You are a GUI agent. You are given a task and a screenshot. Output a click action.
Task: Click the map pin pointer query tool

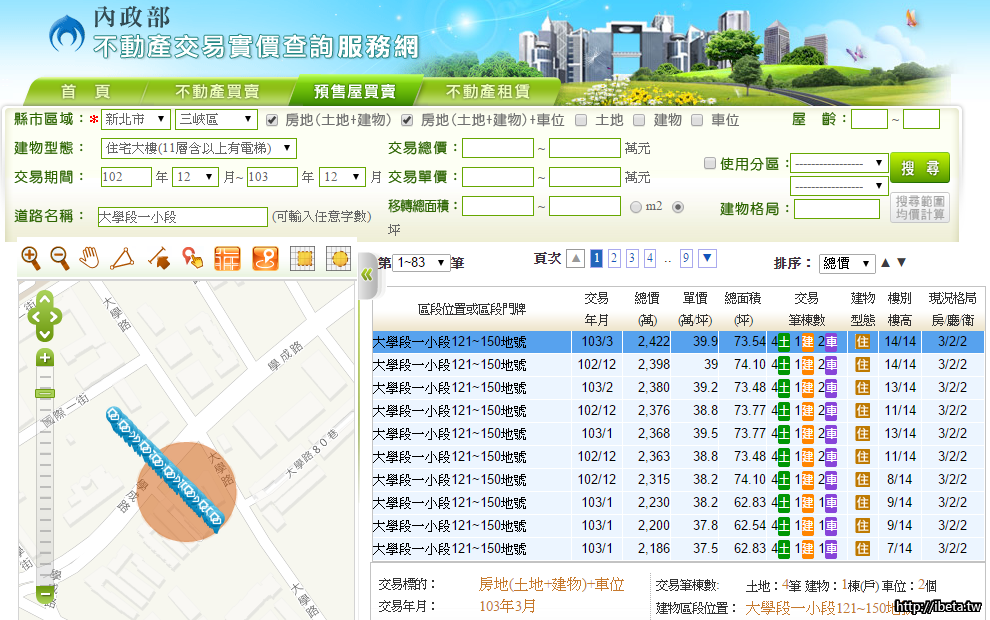click(192, 258)
